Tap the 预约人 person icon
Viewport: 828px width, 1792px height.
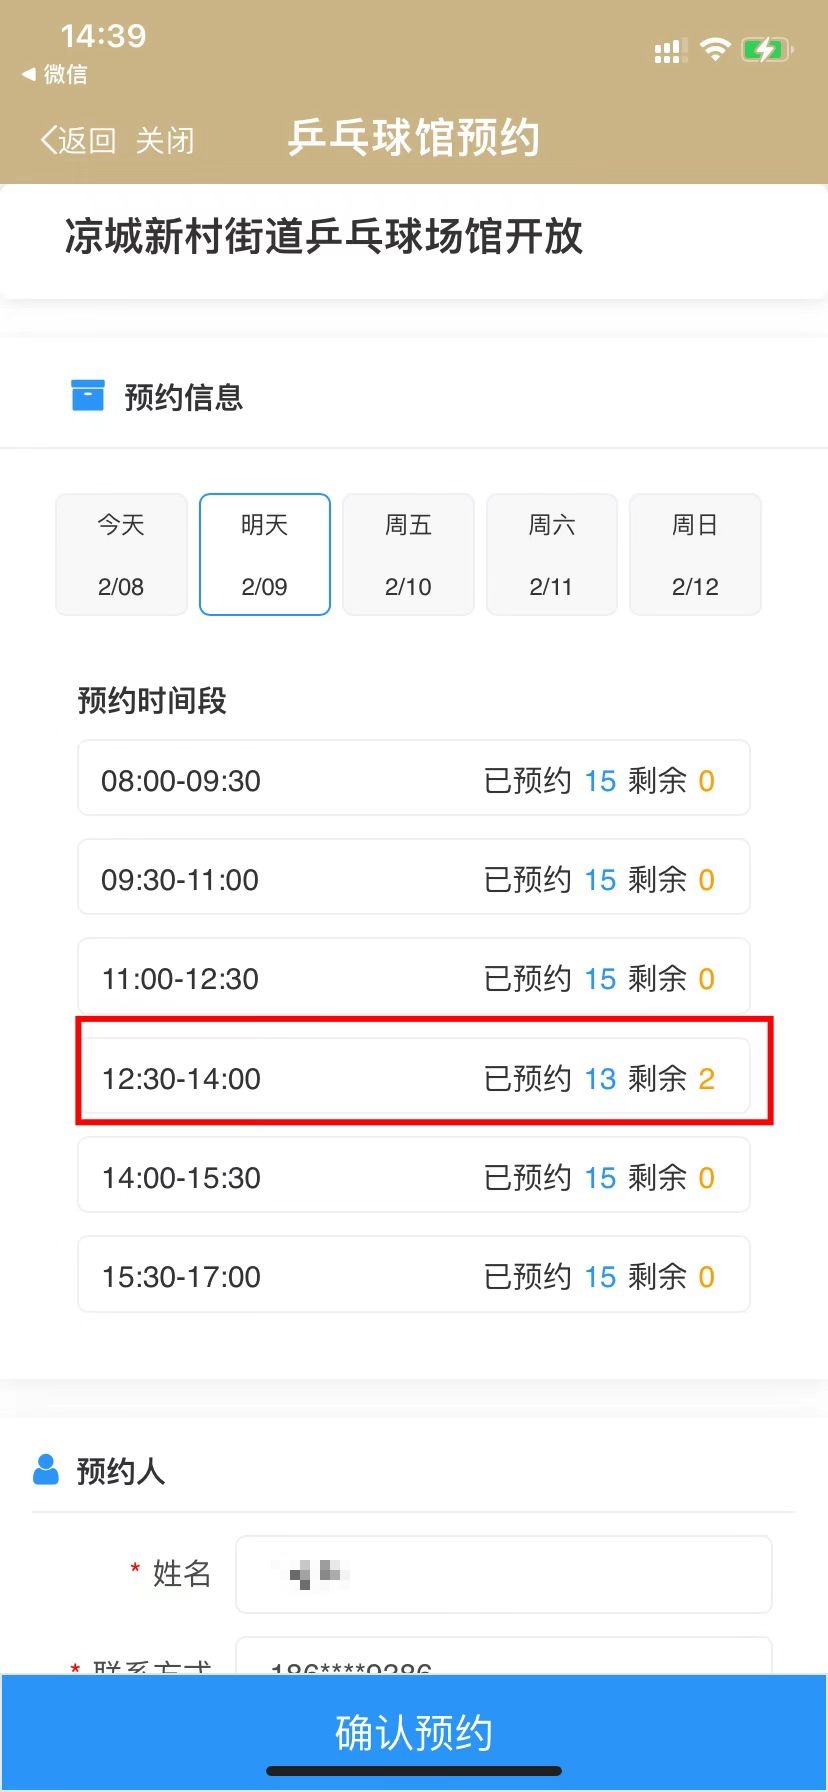point(46,1470)
